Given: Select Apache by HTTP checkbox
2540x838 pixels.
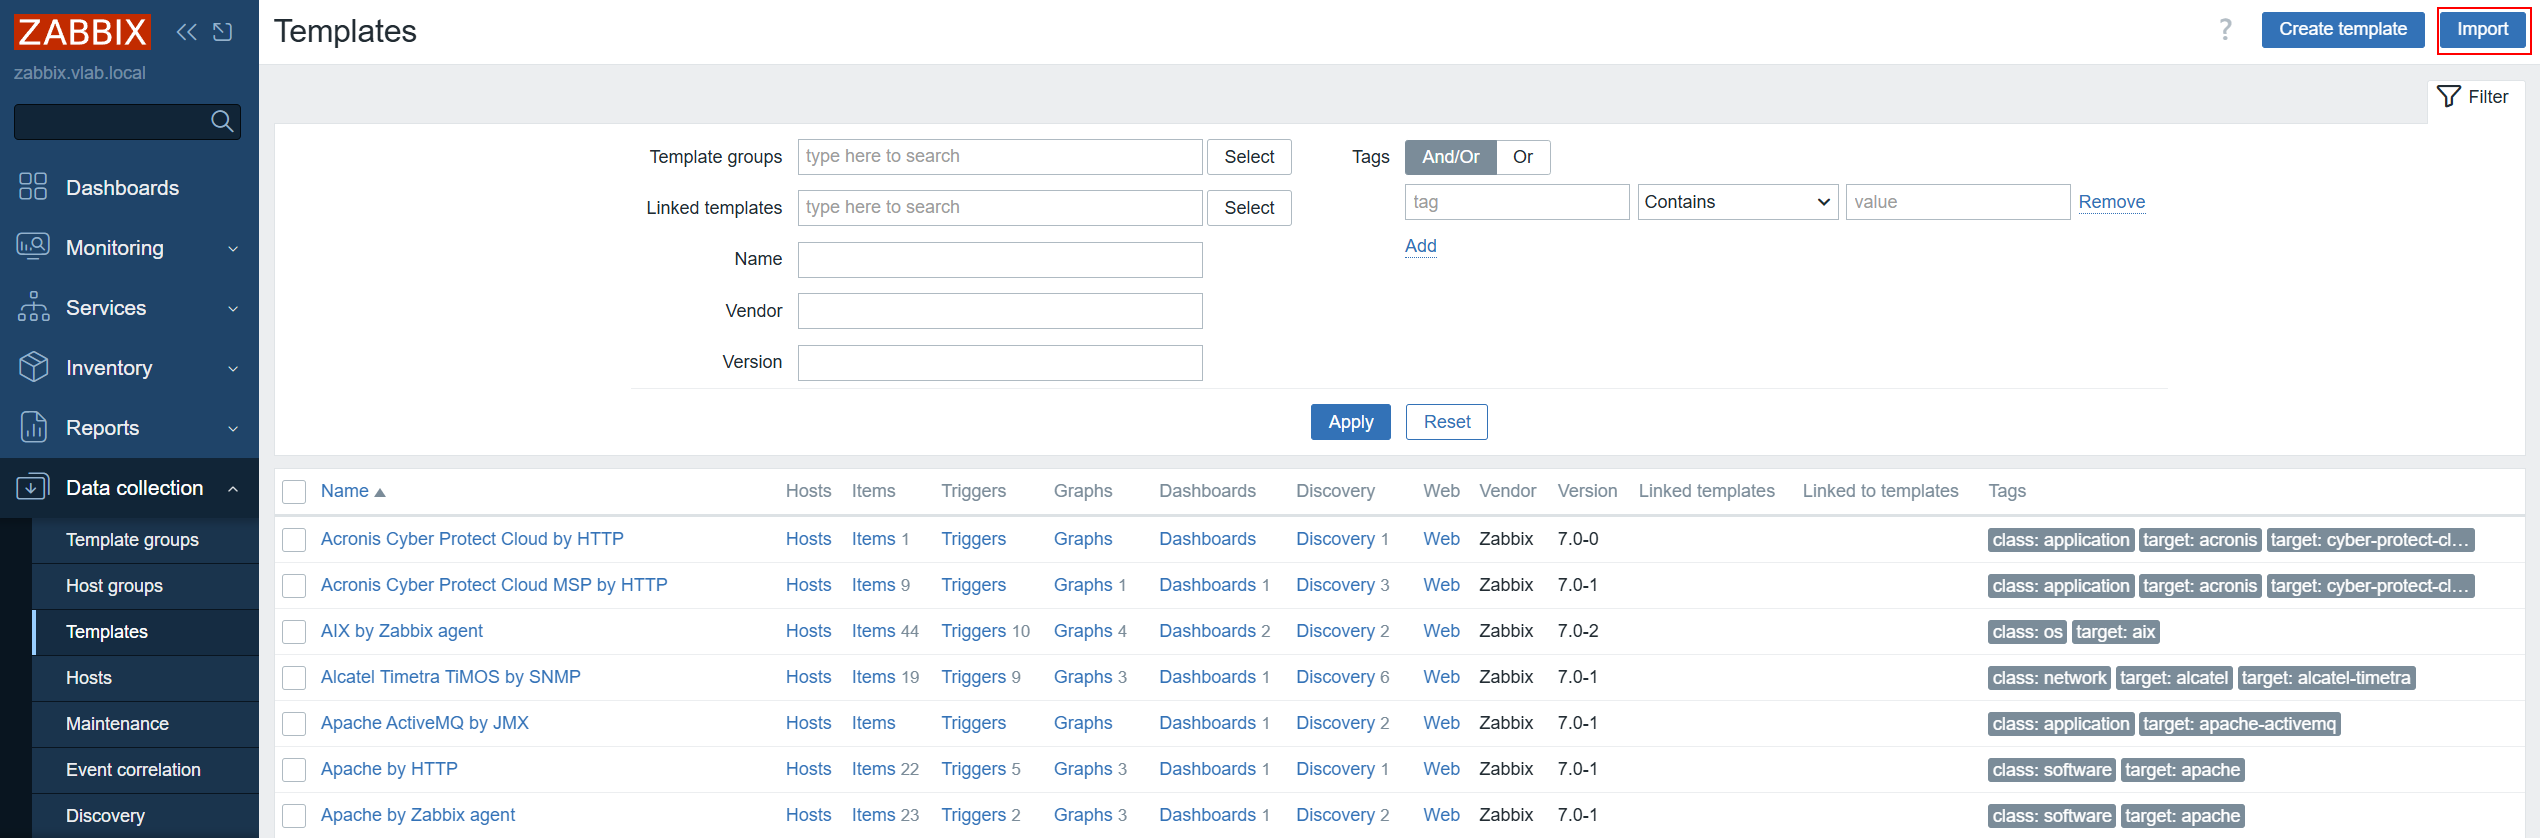Looking at the screenshot, I should coord(294,770).
